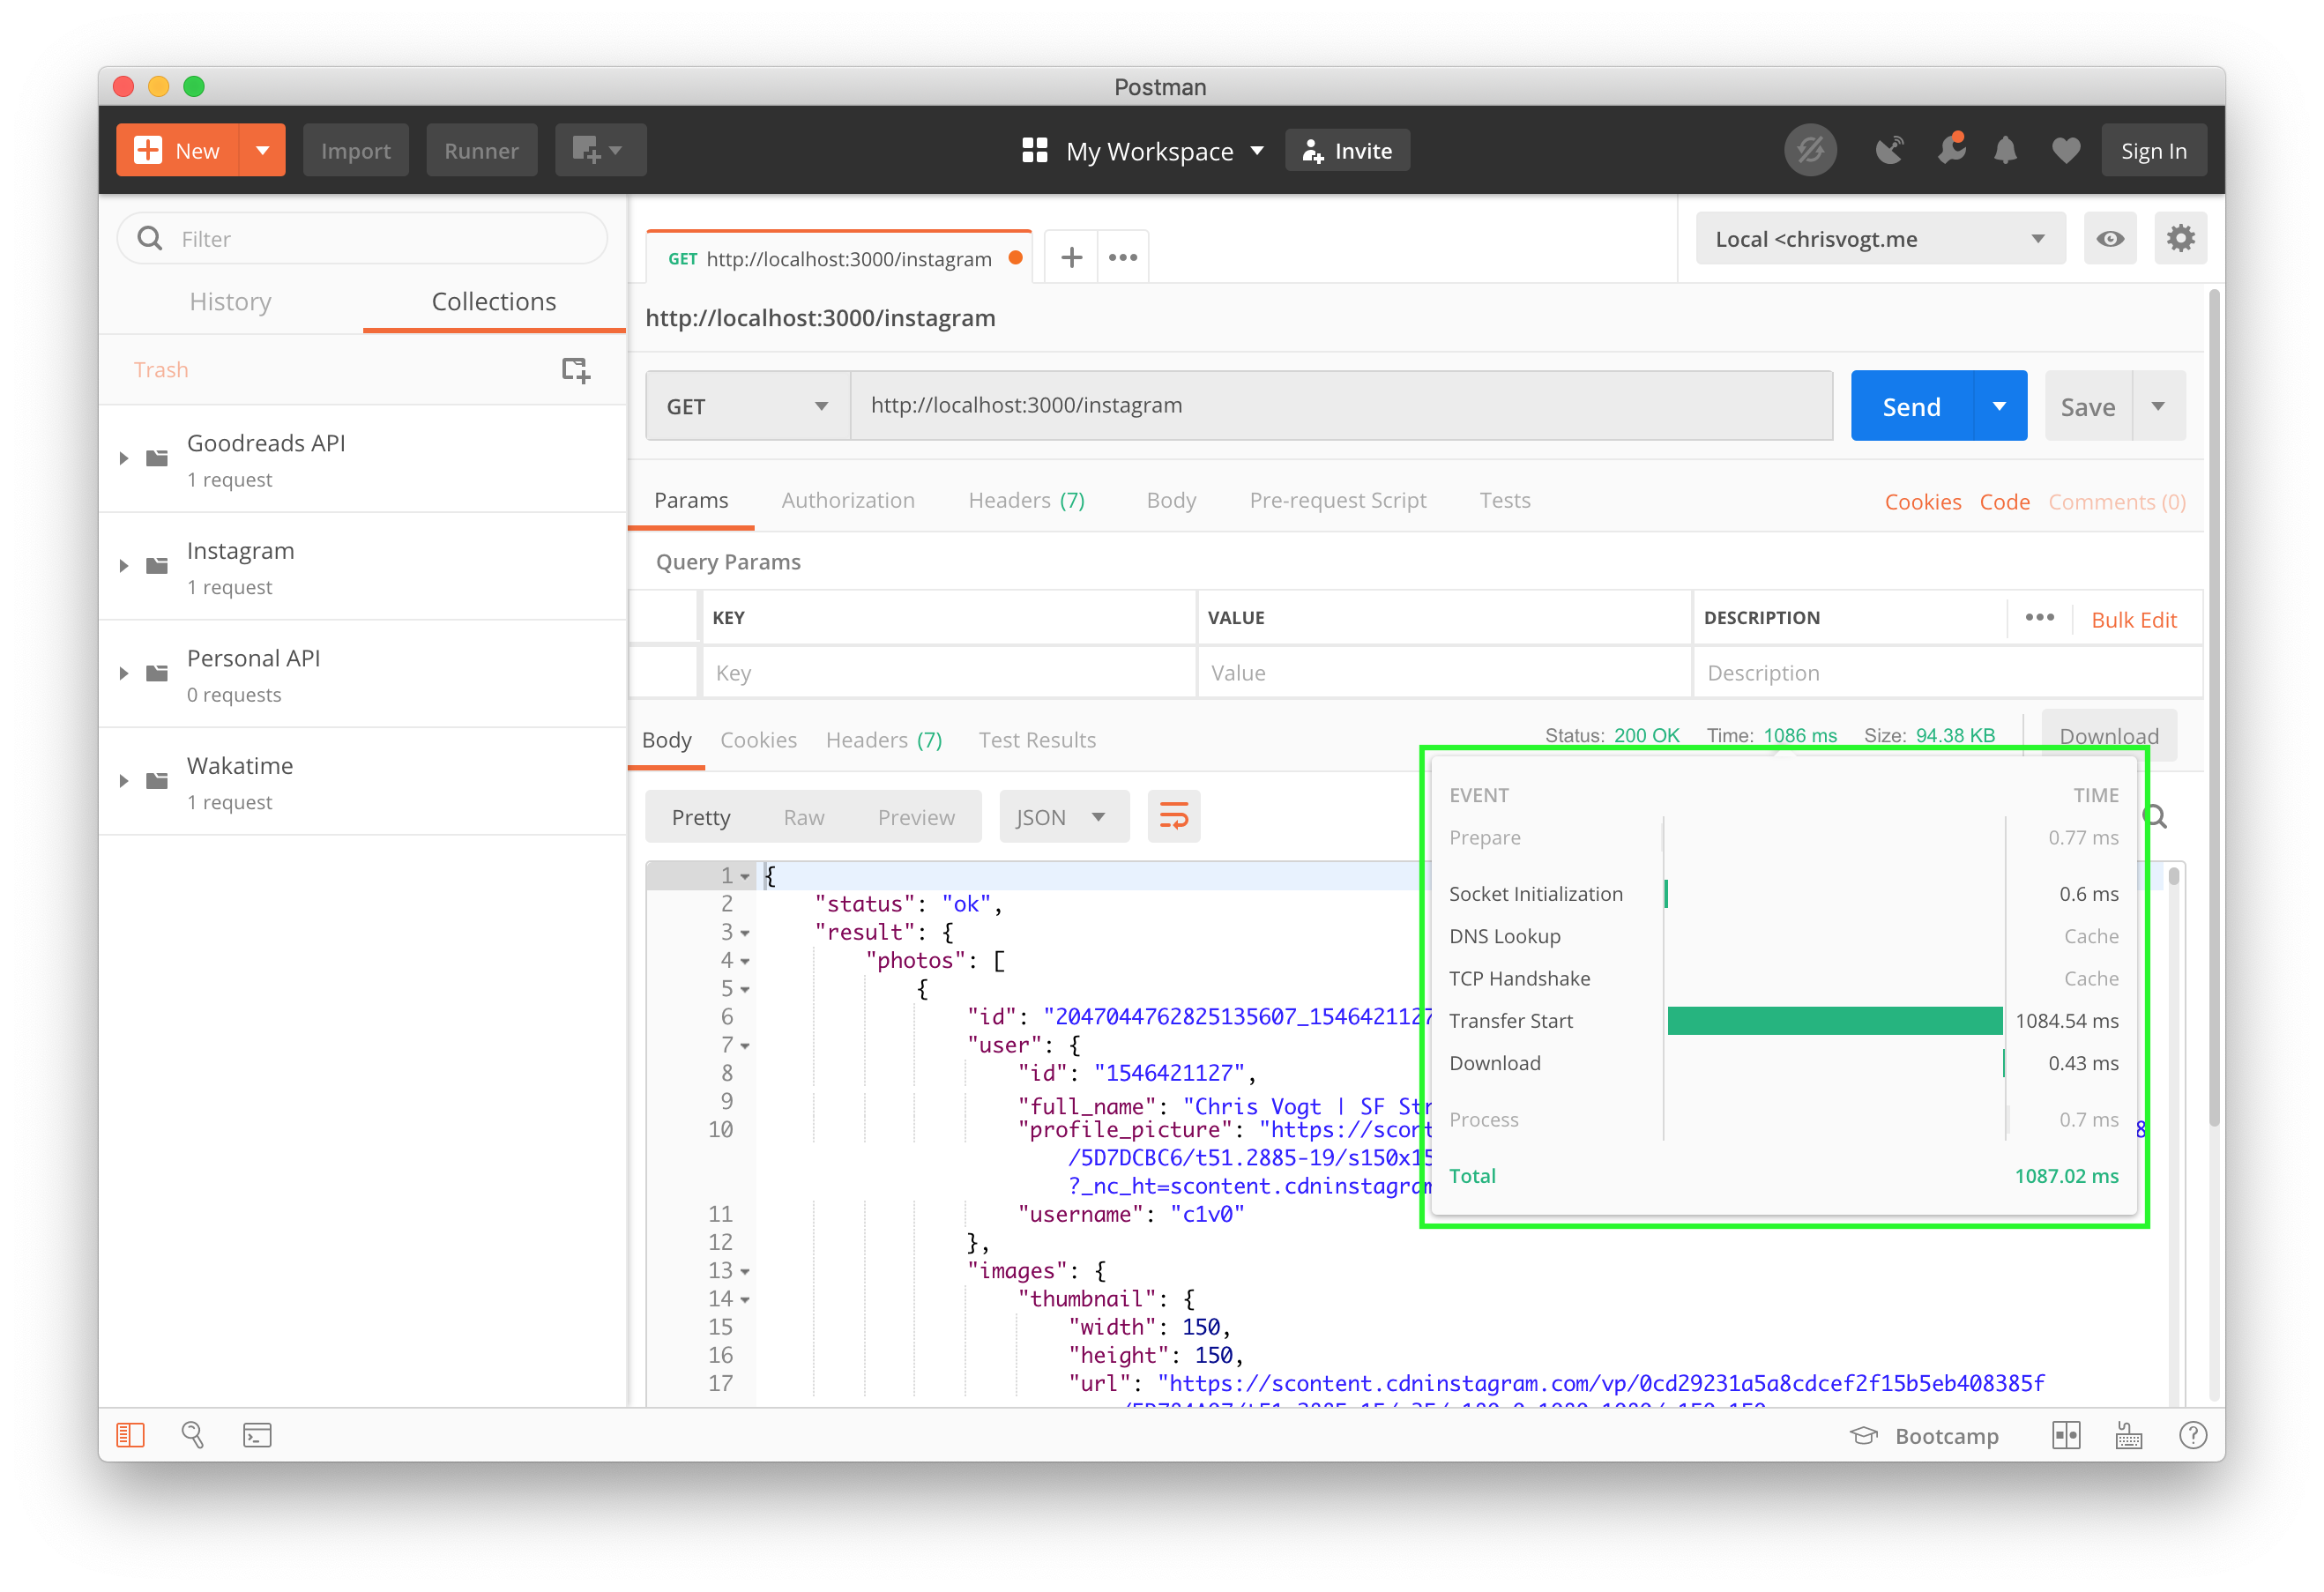
Task: Open the notifications bell icon
Action: (2005, 151)
